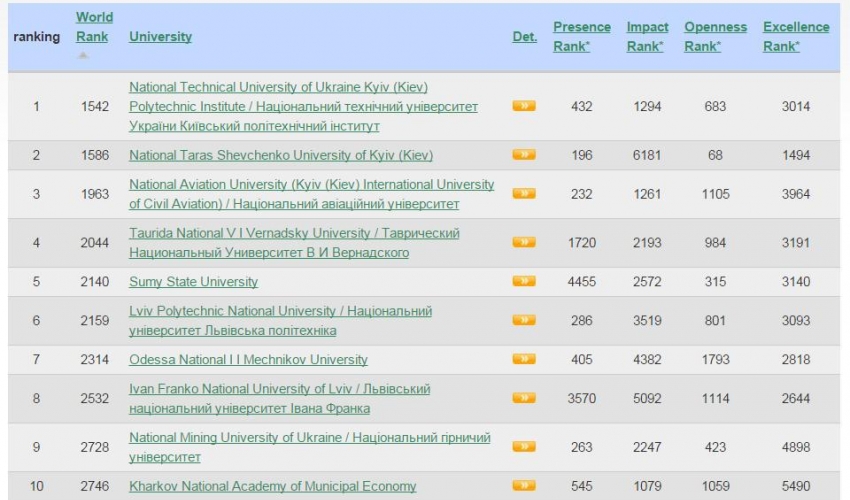Sort table by University column header
Image resolution: width=850 pixels, height=500 pixels.
tap(160, 37)
